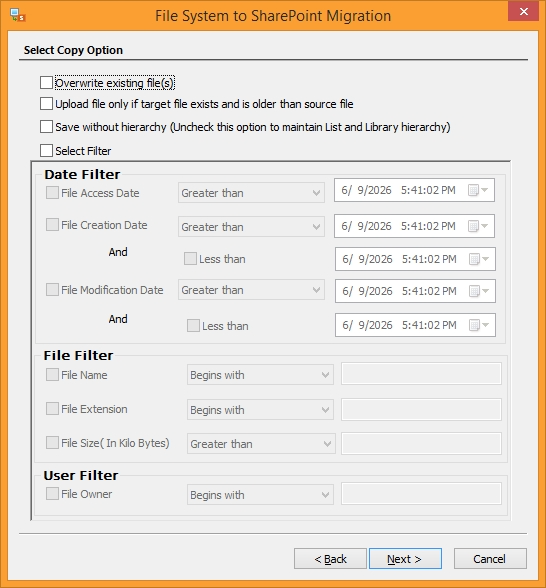Click the File Access Date date-time field

click(414, 190)
